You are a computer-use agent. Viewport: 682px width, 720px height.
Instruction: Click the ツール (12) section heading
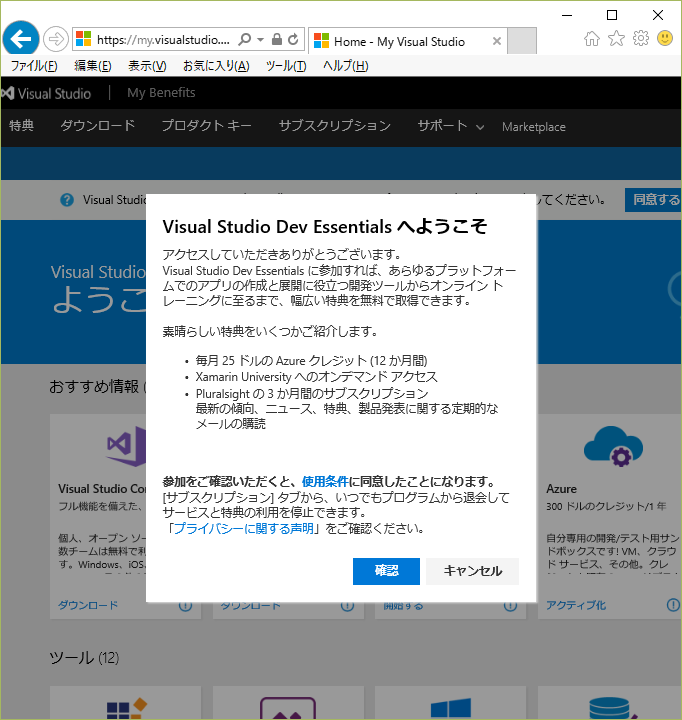point(84,658)
